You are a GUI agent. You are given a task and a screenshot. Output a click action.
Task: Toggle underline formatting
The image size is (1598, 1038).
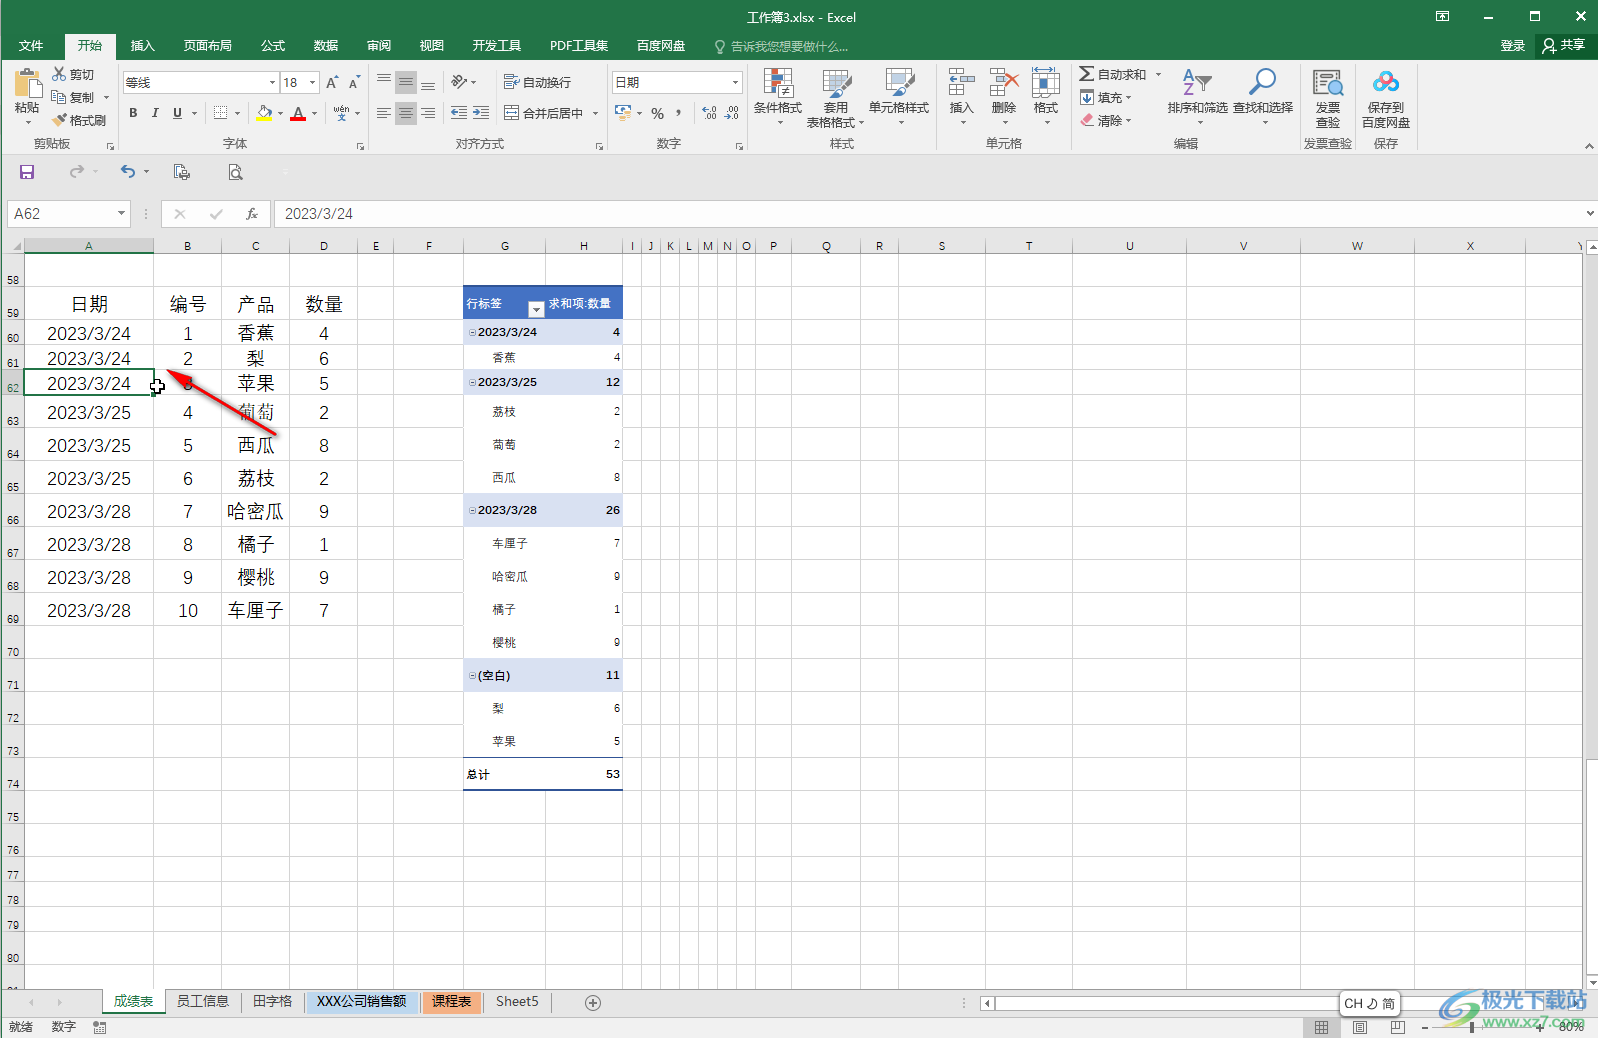coord(178,113)
